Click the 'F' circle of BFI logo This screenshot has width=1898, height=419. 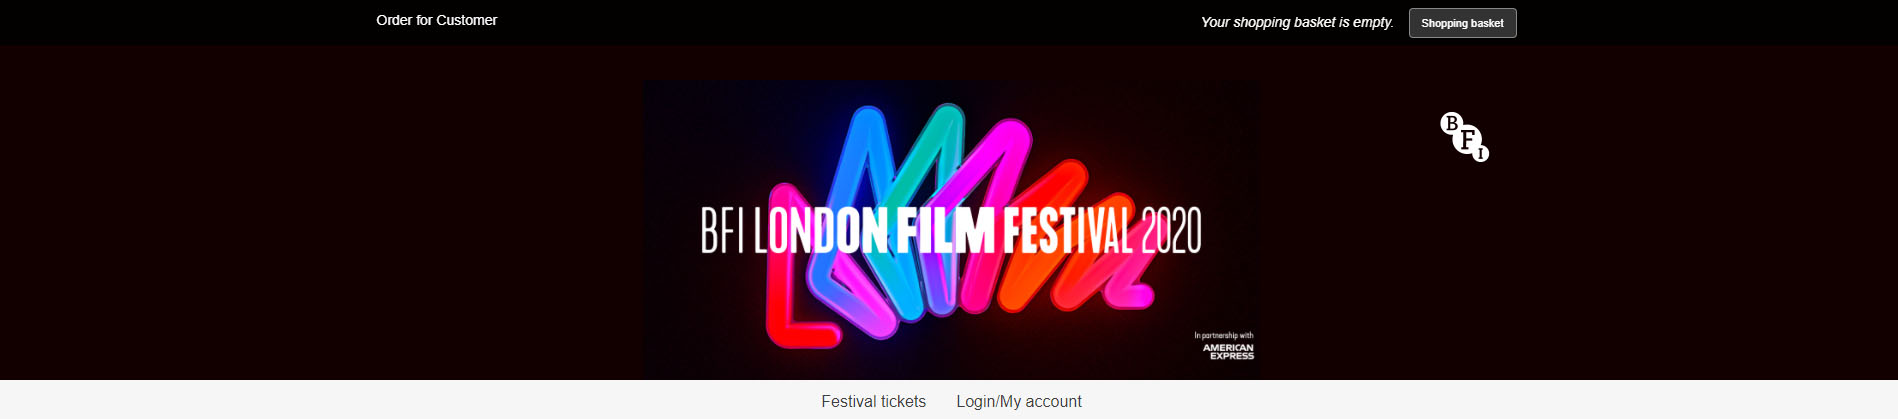coord(1467,139)
